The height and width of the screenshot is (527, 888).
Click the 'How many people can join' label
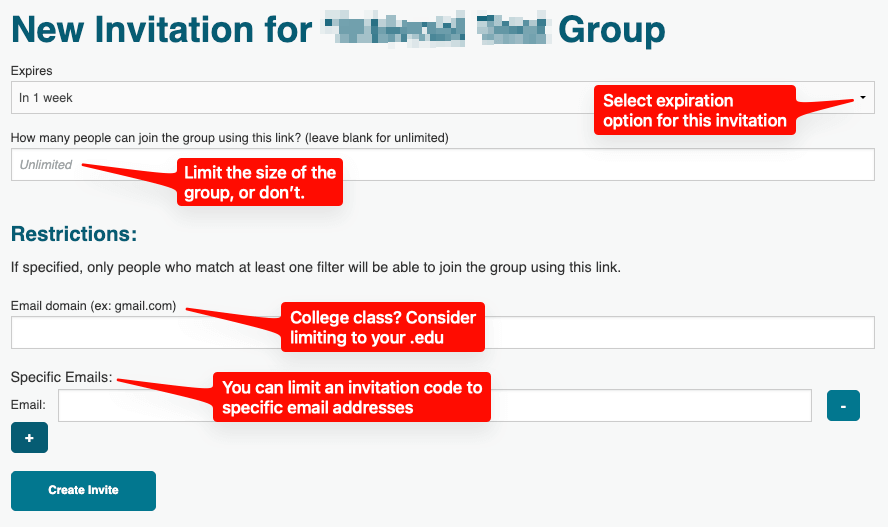click(x=229, y=137)
